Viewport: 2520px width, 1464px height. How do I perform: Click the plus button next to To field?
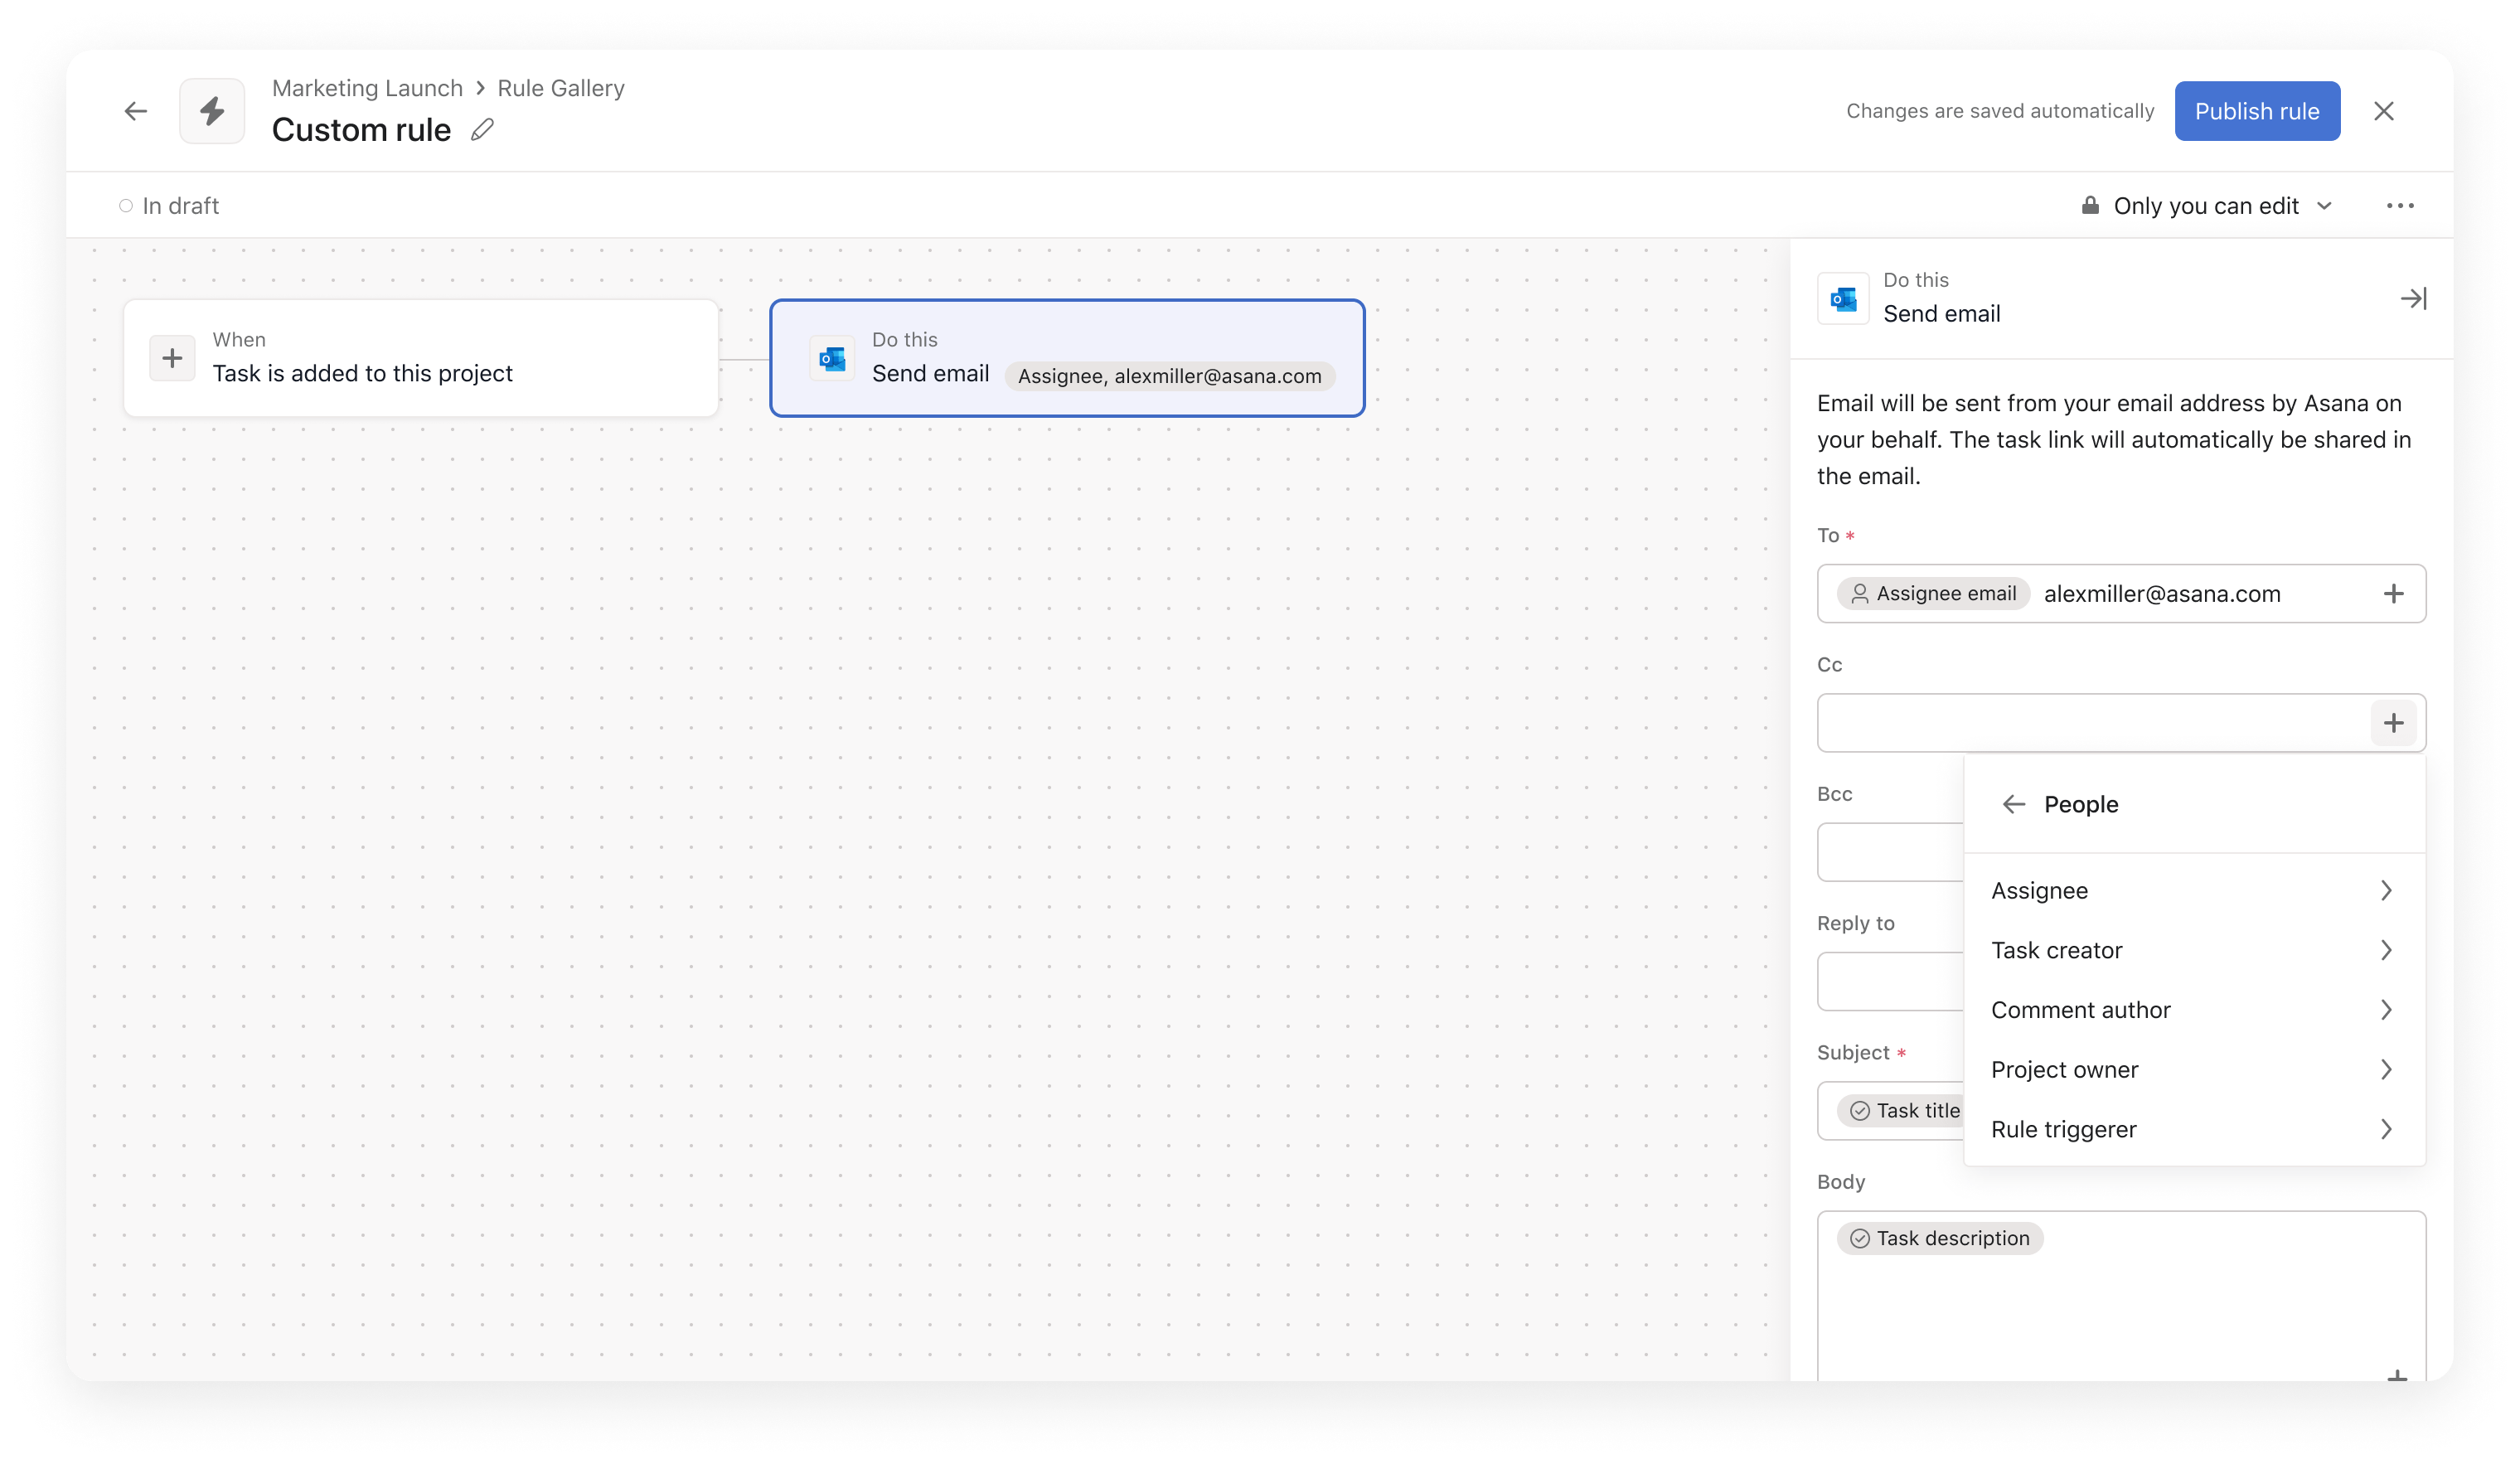(2396, 594)
